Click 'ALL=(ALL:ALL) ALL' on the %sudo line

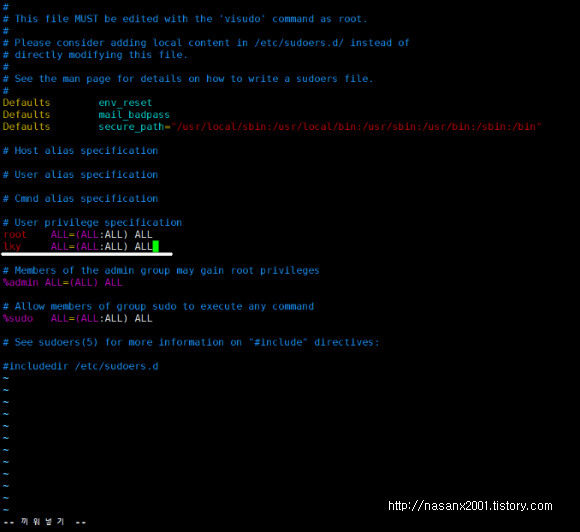coord(101,319)
